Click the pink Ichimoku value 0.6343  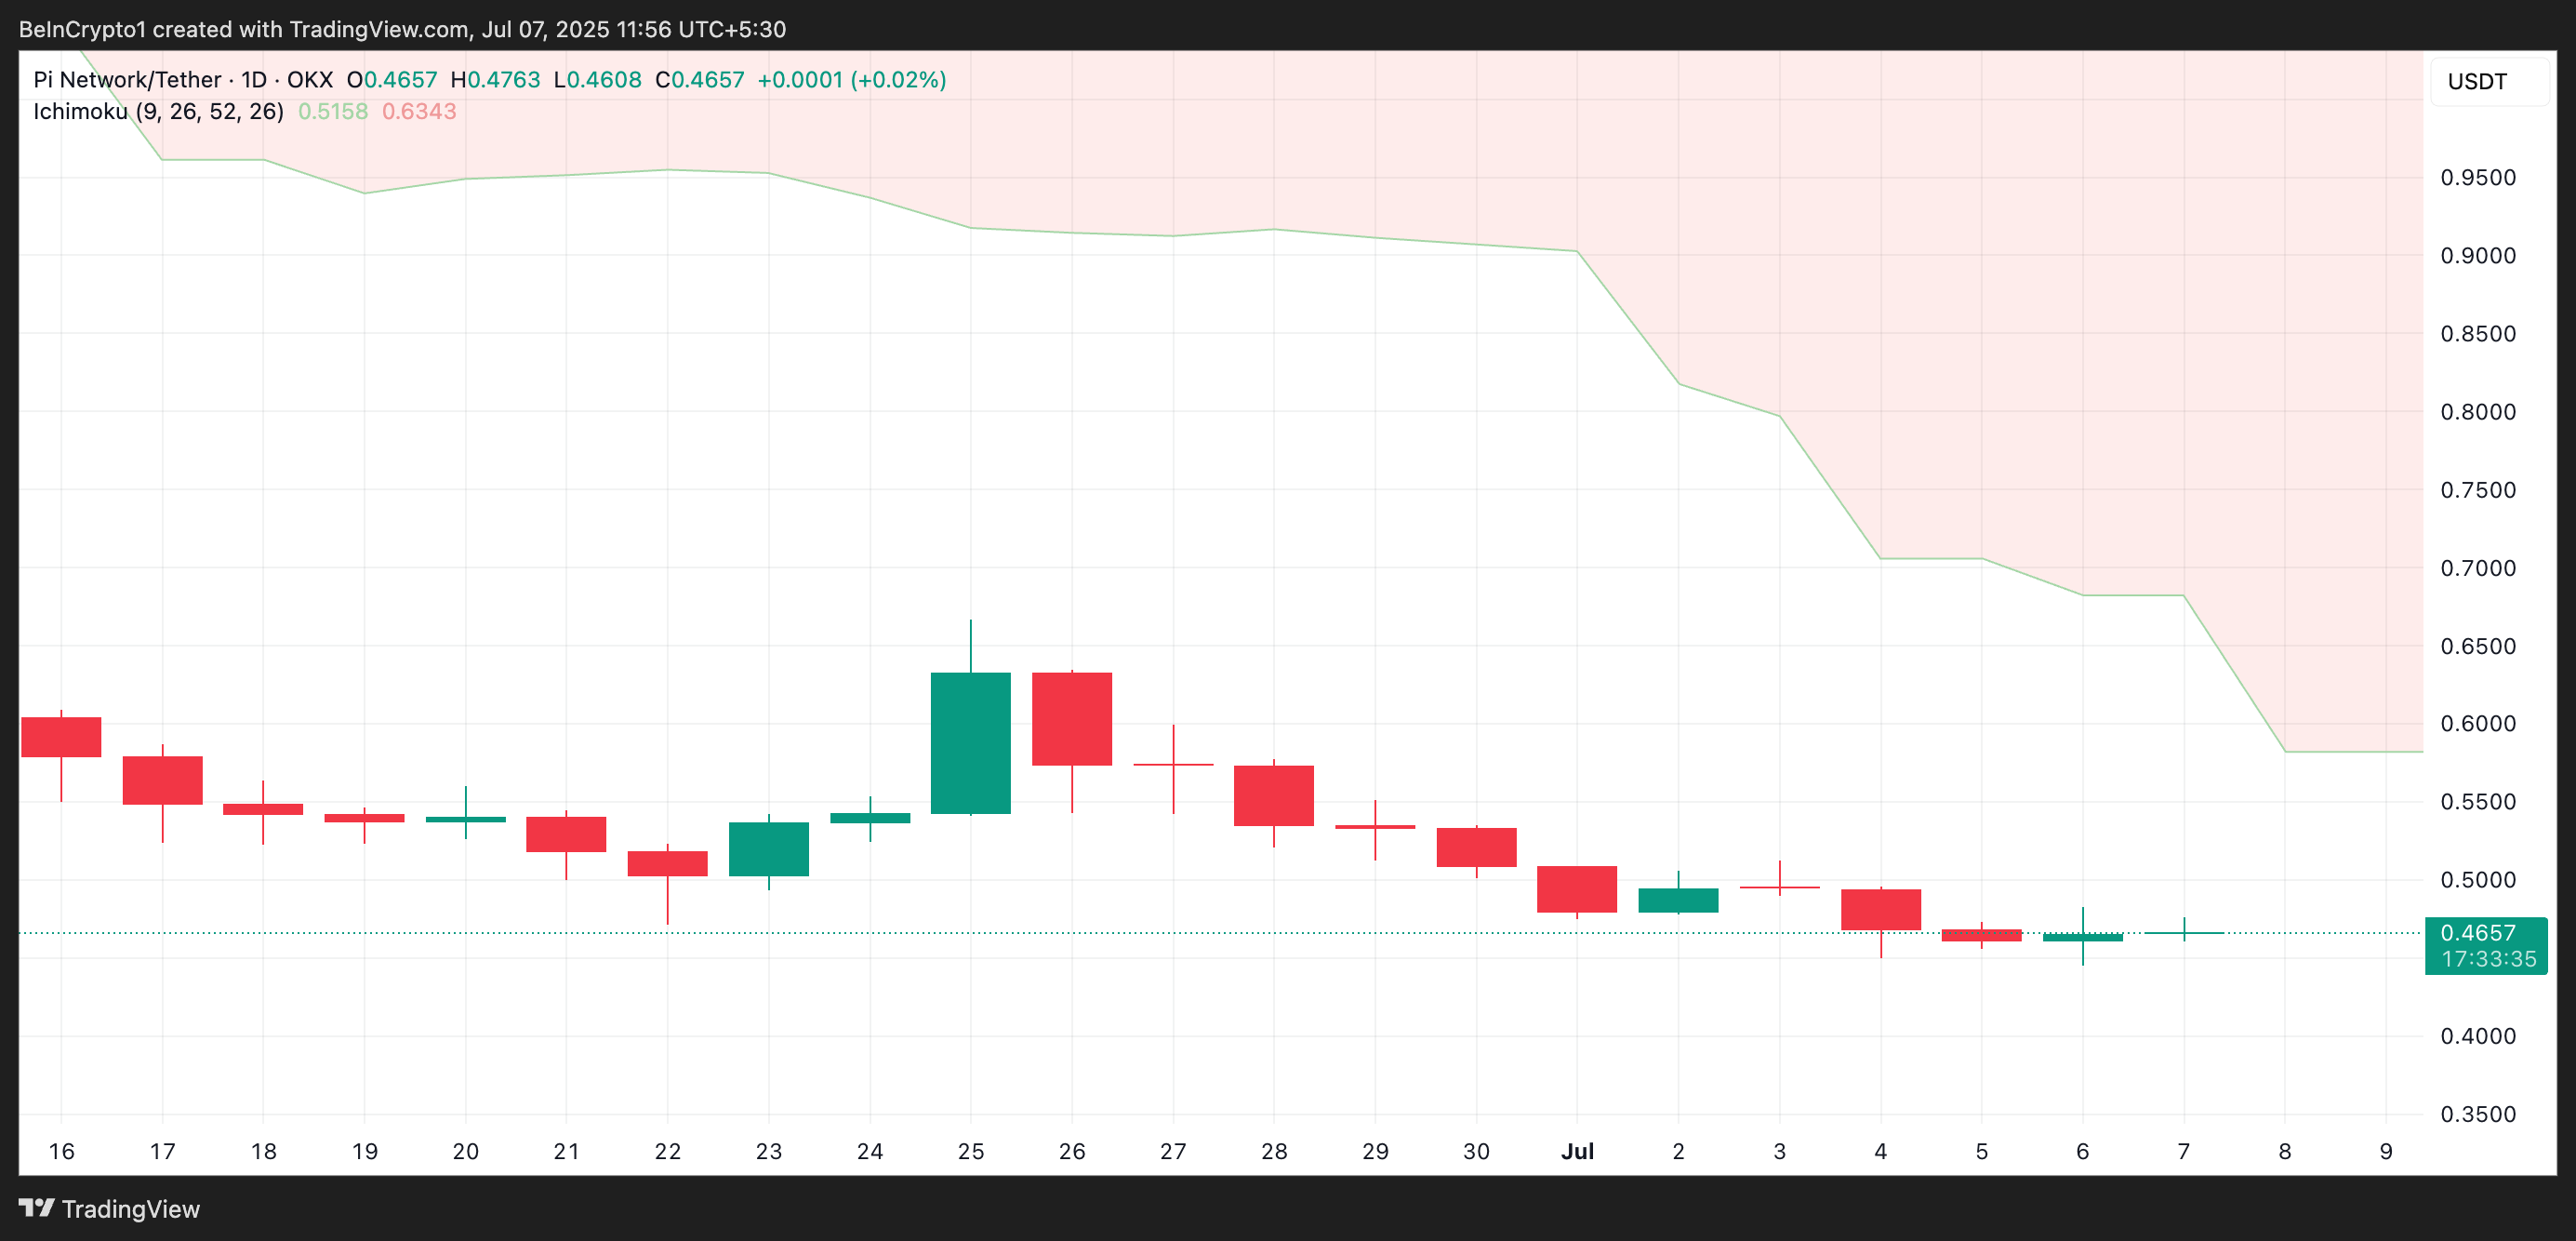419,111
